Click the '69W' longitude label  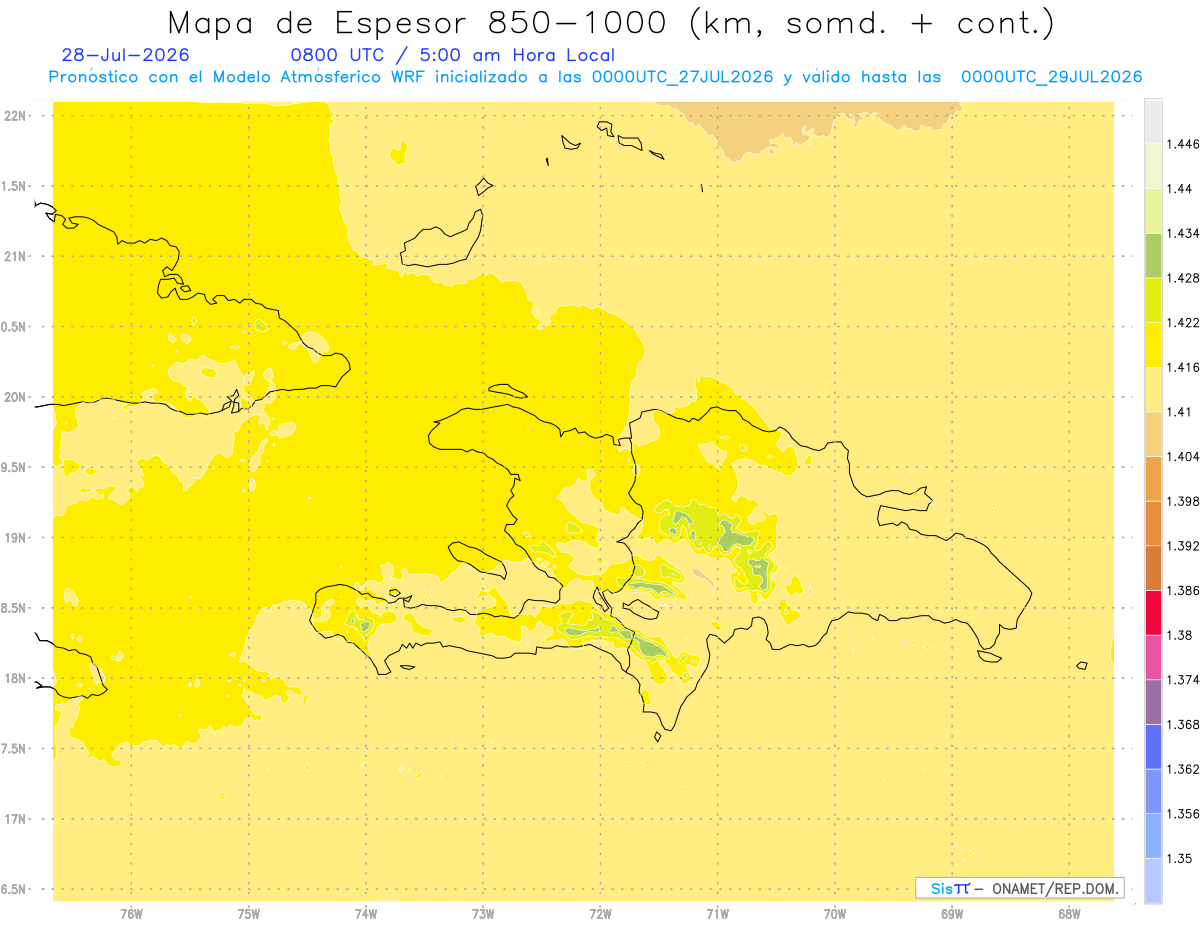tap(952, 914)
